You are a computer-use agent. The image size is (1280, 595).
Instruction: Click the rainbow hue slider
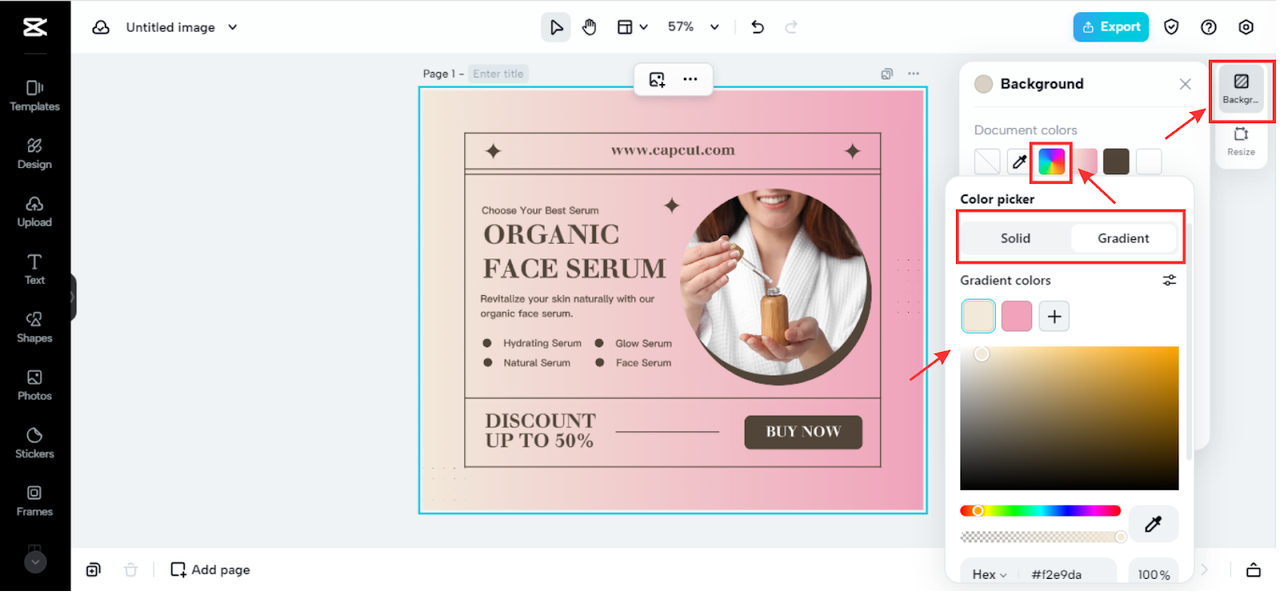point(1040,511)
